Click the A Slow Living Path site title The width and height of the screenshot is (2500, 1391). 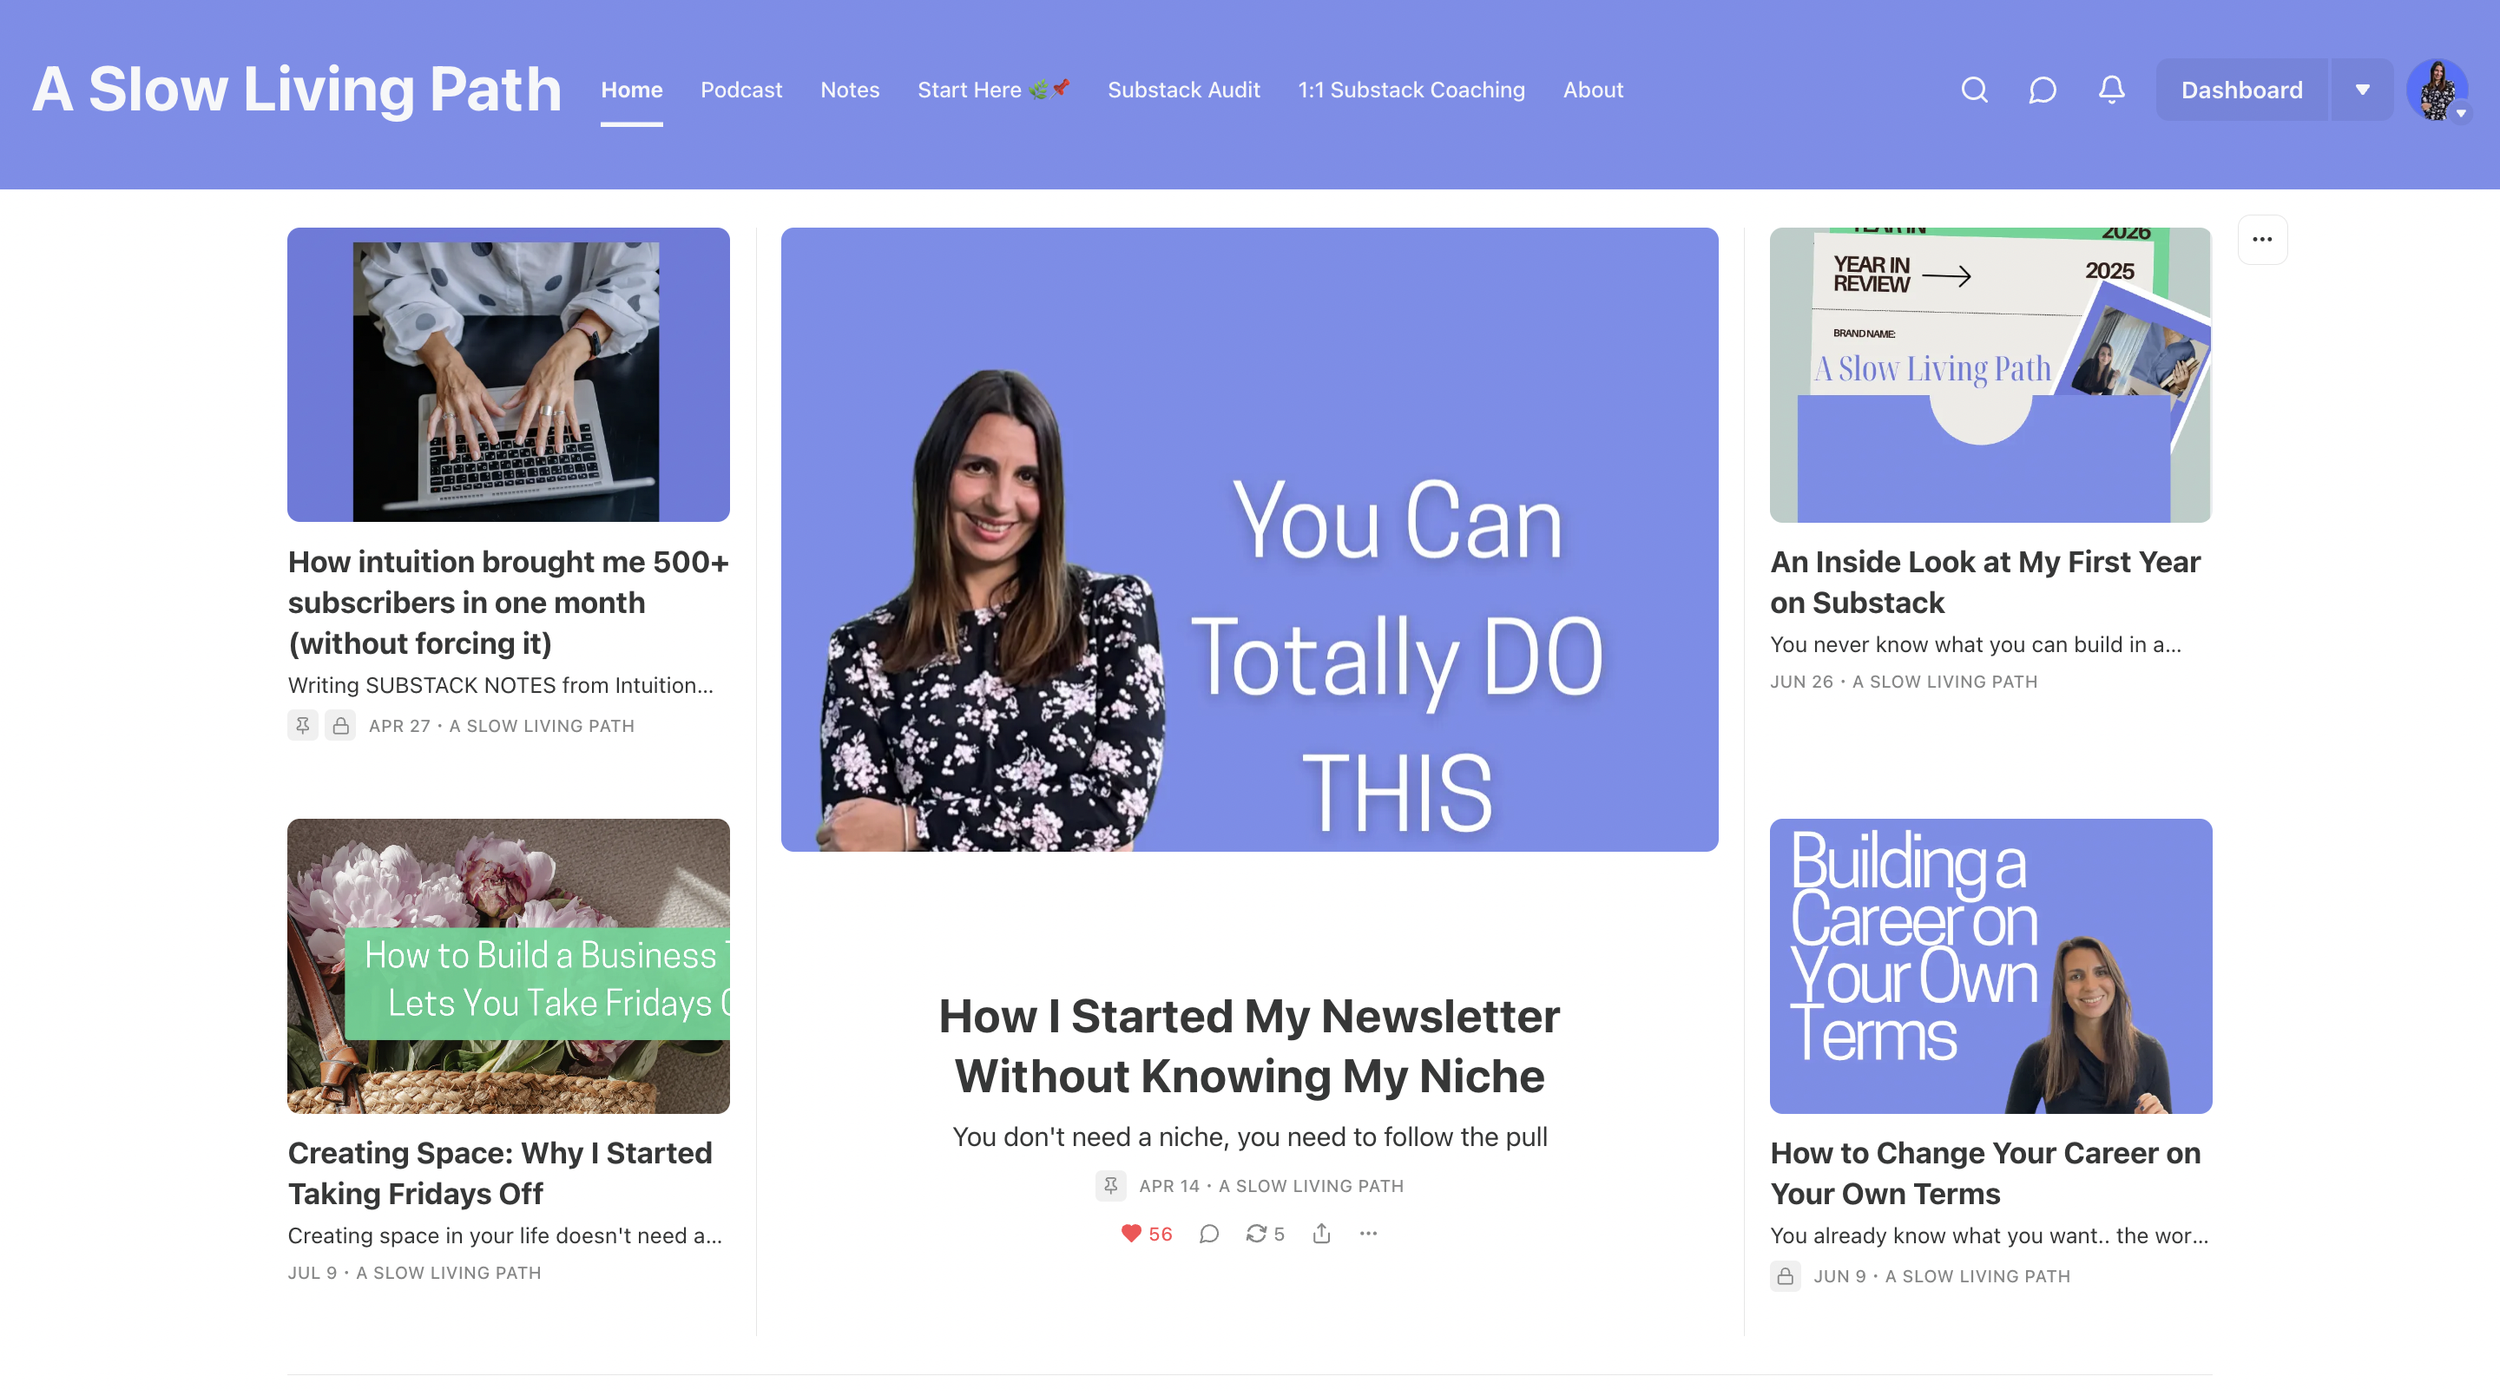coord(297,90)
